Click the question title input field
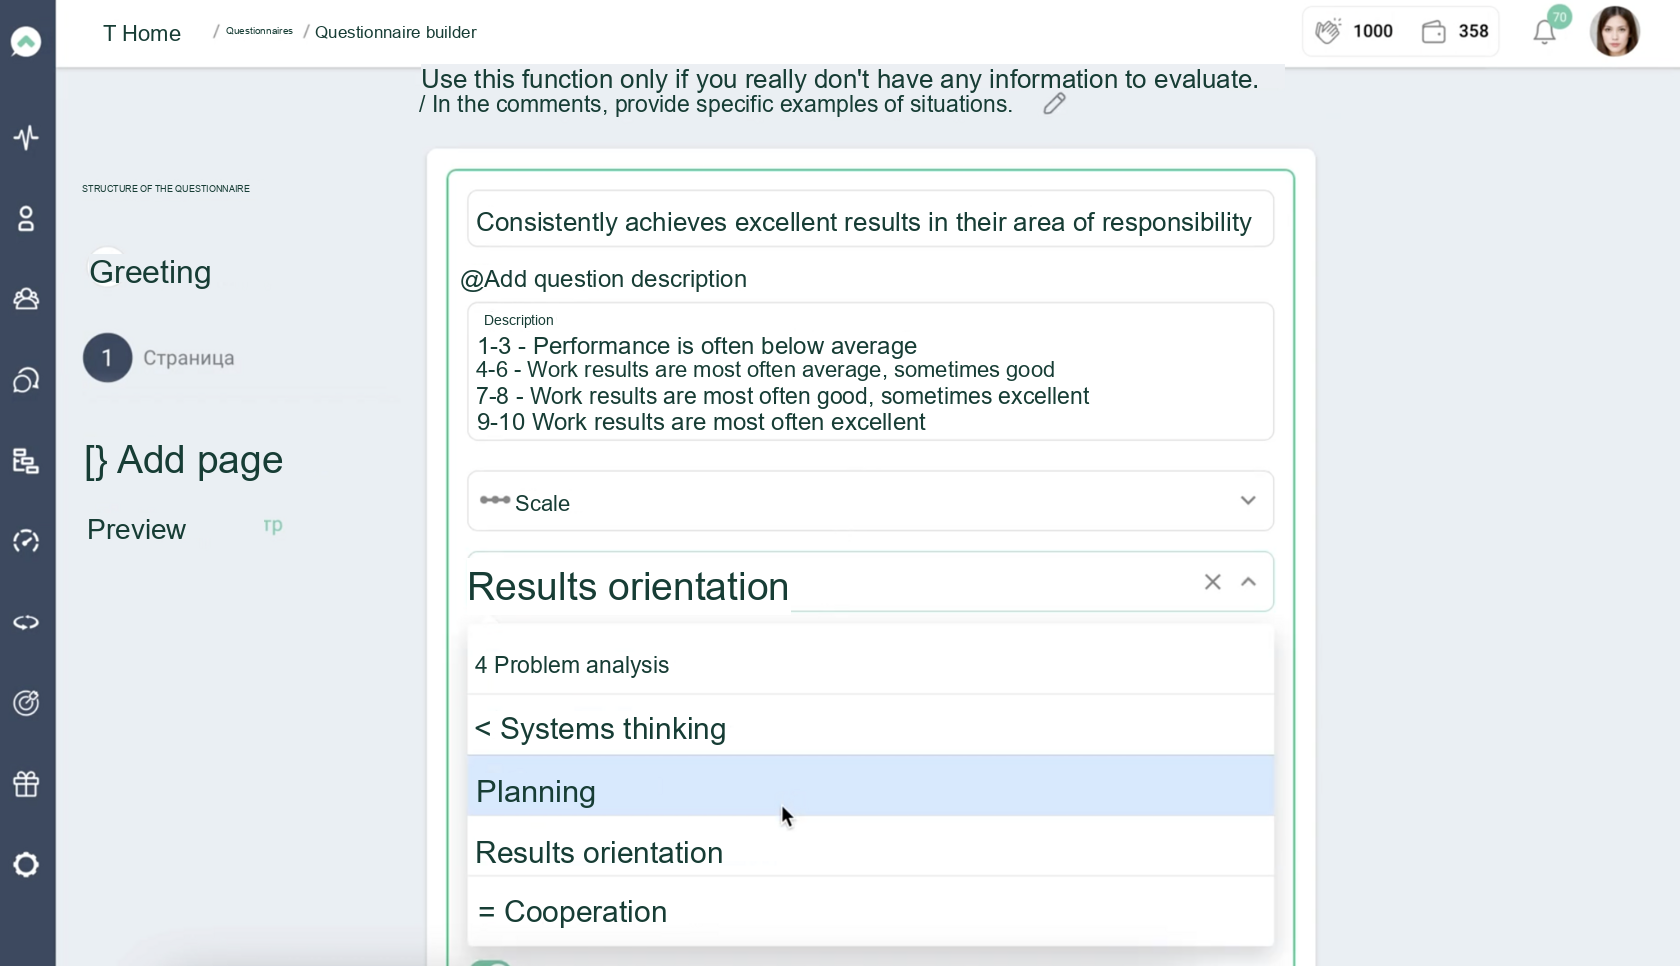Screen dimensions: 1680x966 870,219
